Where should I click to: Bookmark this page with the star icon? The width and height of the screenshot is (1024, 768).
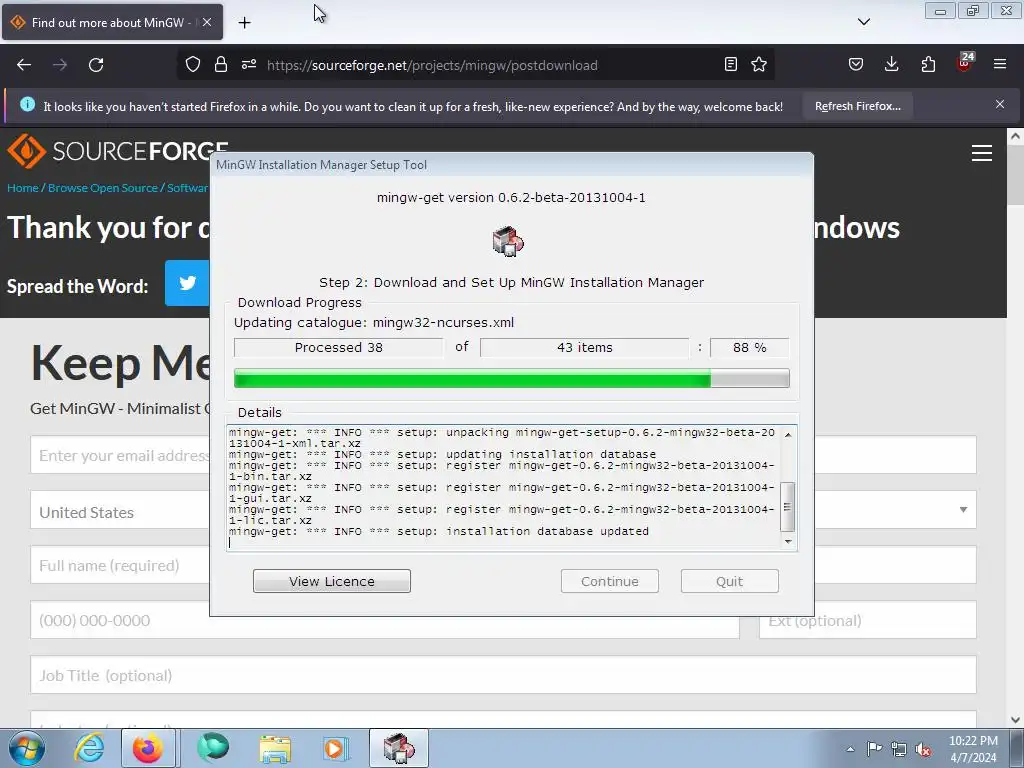759,65
